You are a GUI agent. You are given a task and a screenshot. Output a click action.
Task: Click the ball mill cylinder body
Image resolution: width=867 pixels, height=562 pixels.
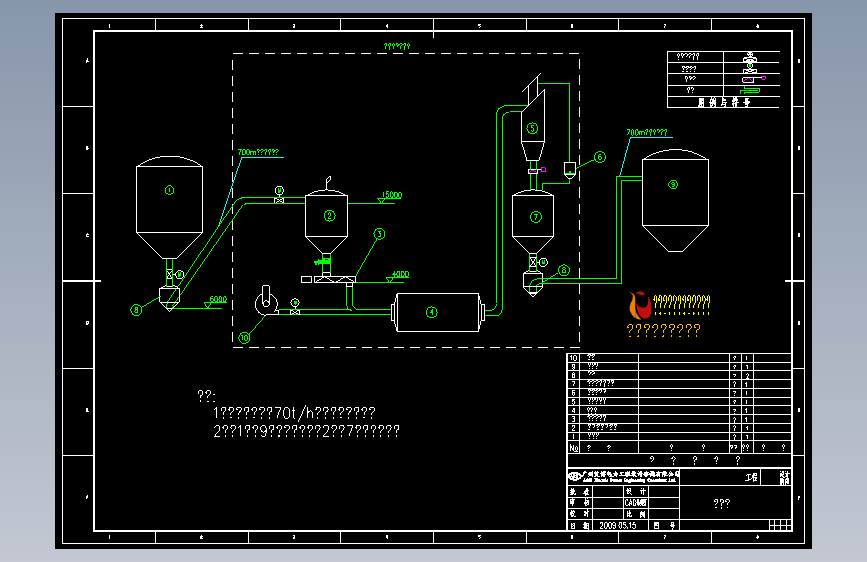(438, 313)
